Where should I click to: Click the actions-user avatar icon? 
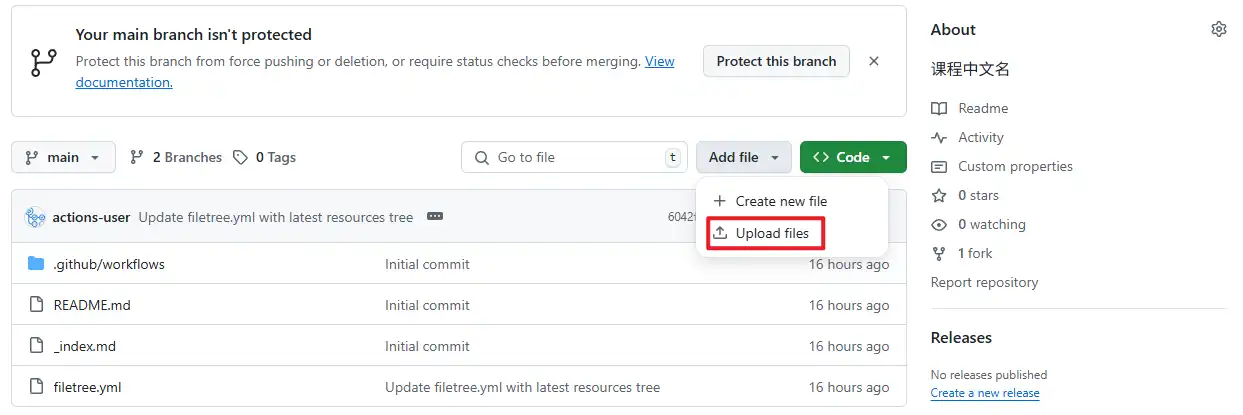tap(36, 217)
